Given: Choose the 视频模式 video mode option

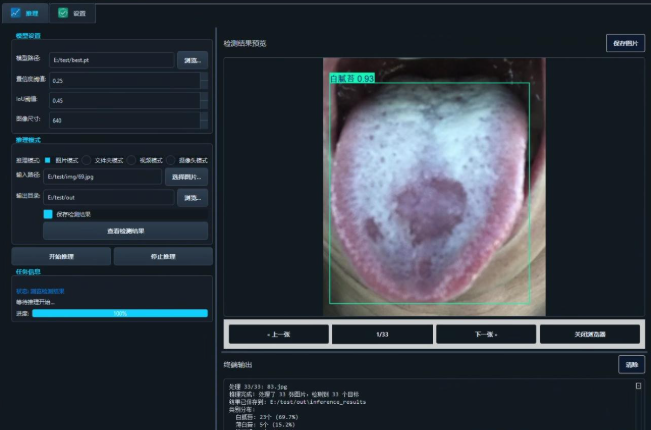Looking at the screenshot, I should point(131,159).
